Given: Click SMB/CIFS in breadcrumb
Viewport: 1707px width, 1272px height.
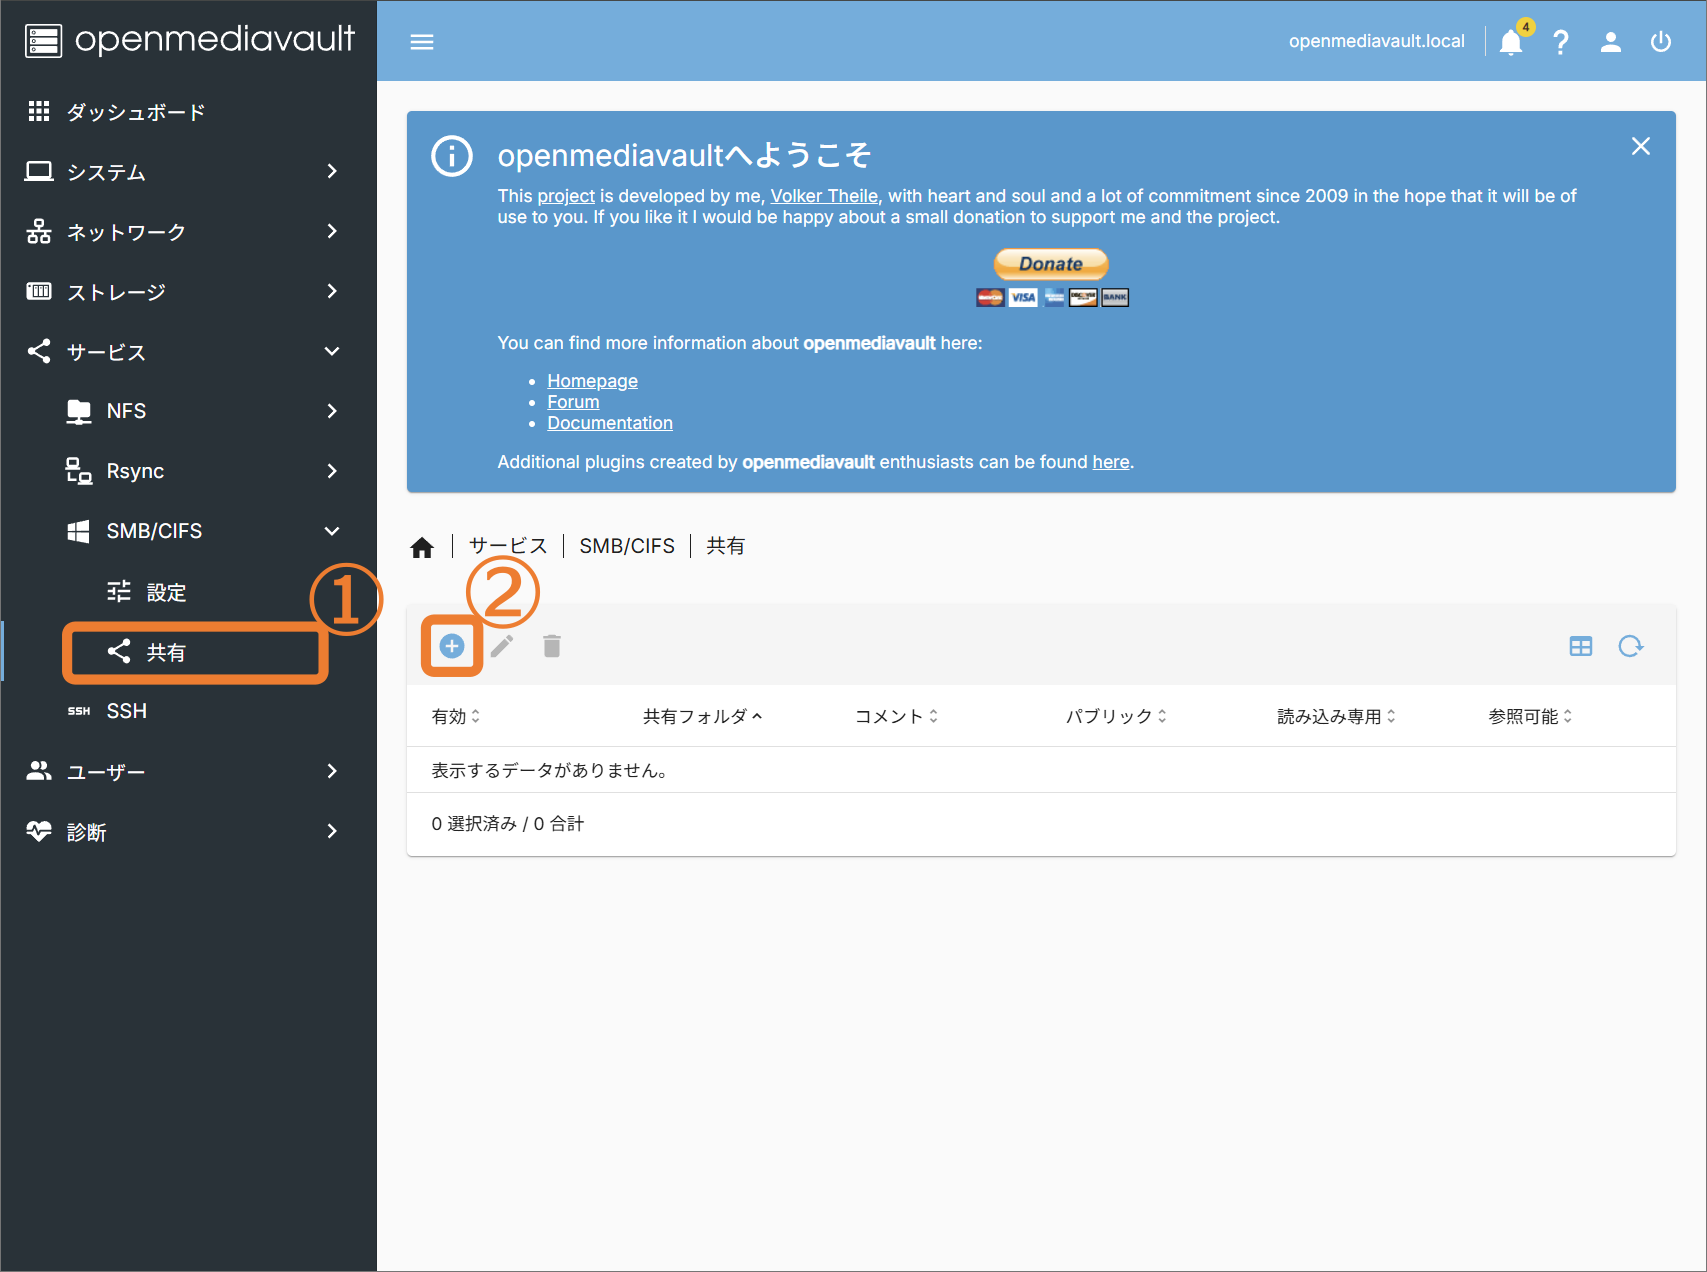Looking at the screenshot, I should 627,546.
